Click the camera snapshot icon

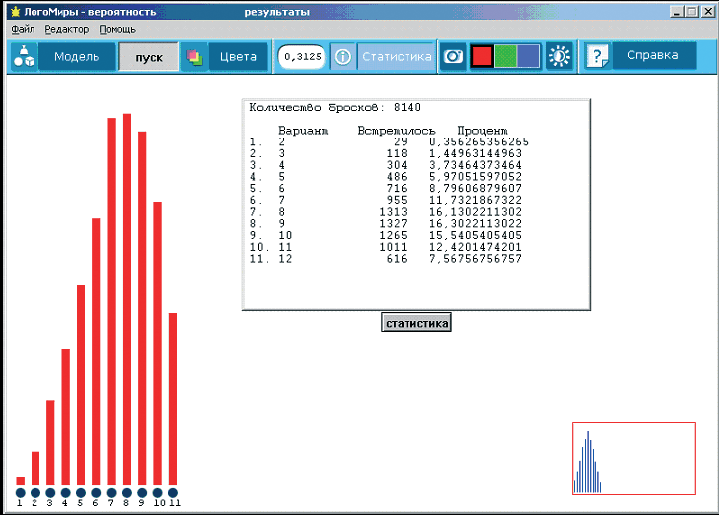coord(454,57)
